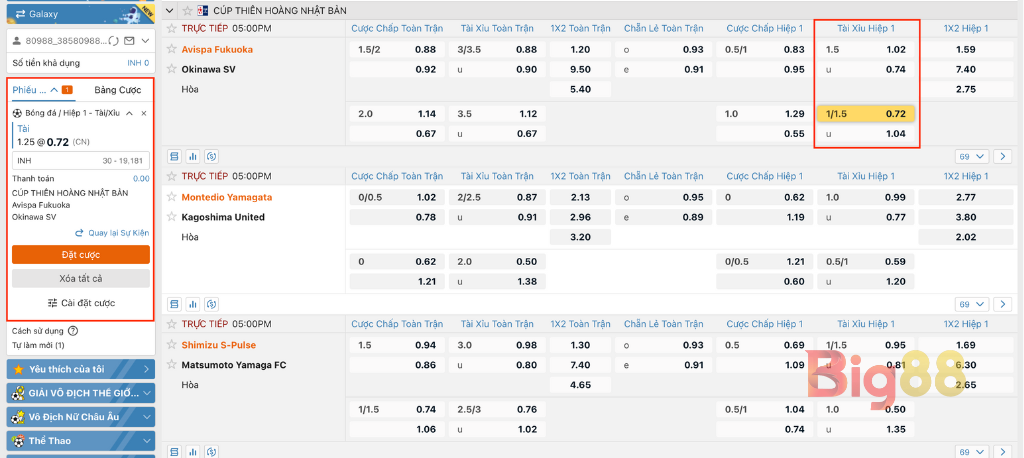Toggle favorite star for Montedio Yamagata
The height and width of the screenshot is (458, 1024).
(x=172, y=197)
